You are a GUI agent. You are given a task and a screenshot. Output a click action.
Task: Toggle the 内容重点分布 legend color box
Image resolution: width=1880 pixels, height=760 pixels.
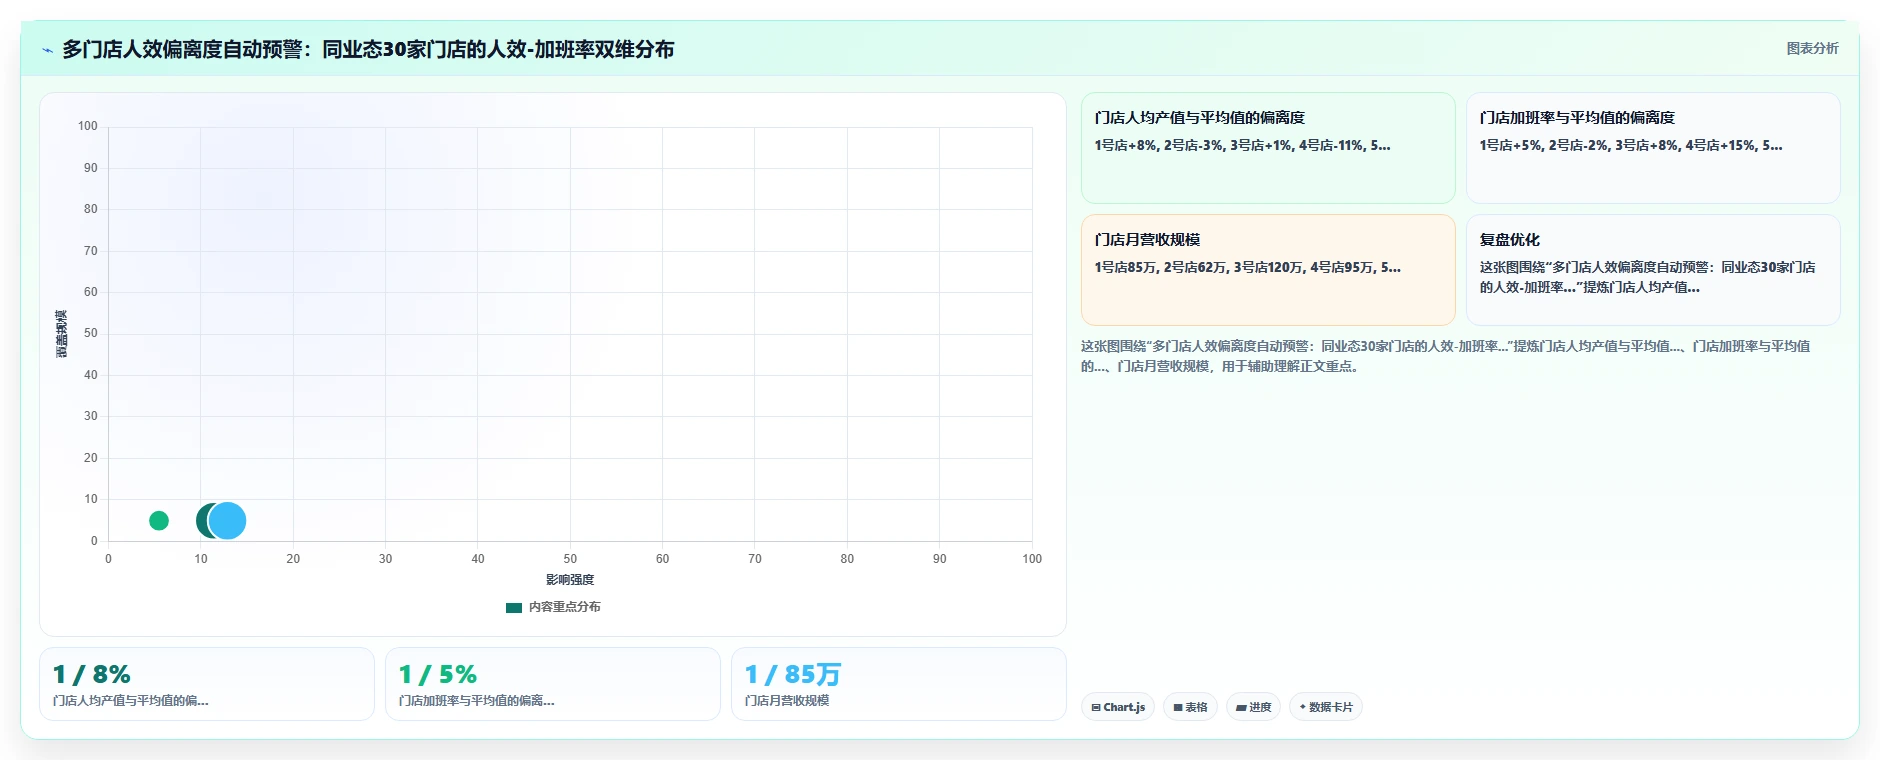click(514, 607)
